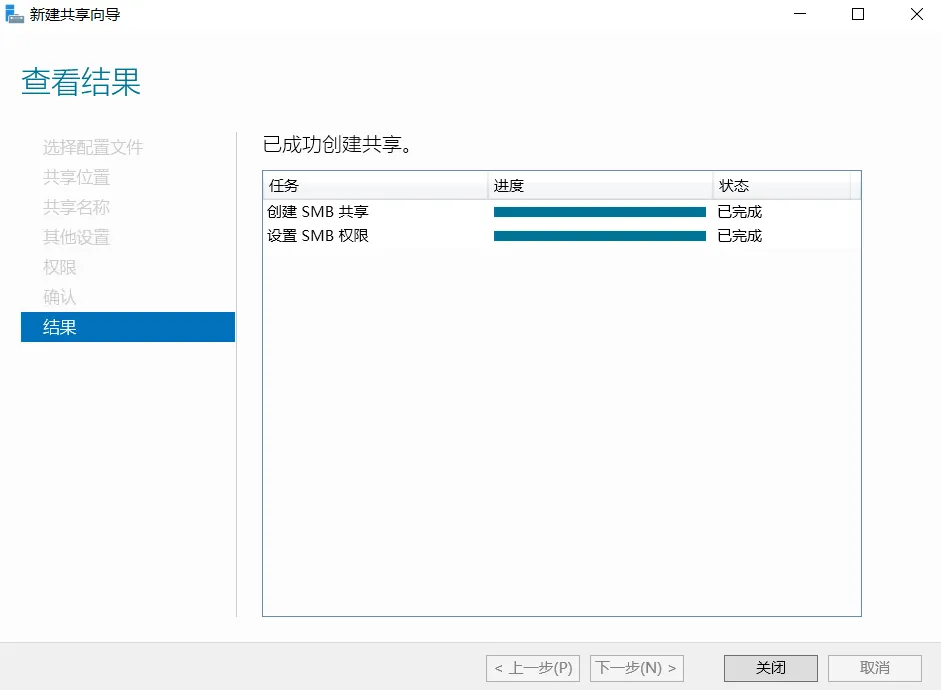Click the 状态 column header
This screenshot has height=690, width=941.
coord(780,186)
